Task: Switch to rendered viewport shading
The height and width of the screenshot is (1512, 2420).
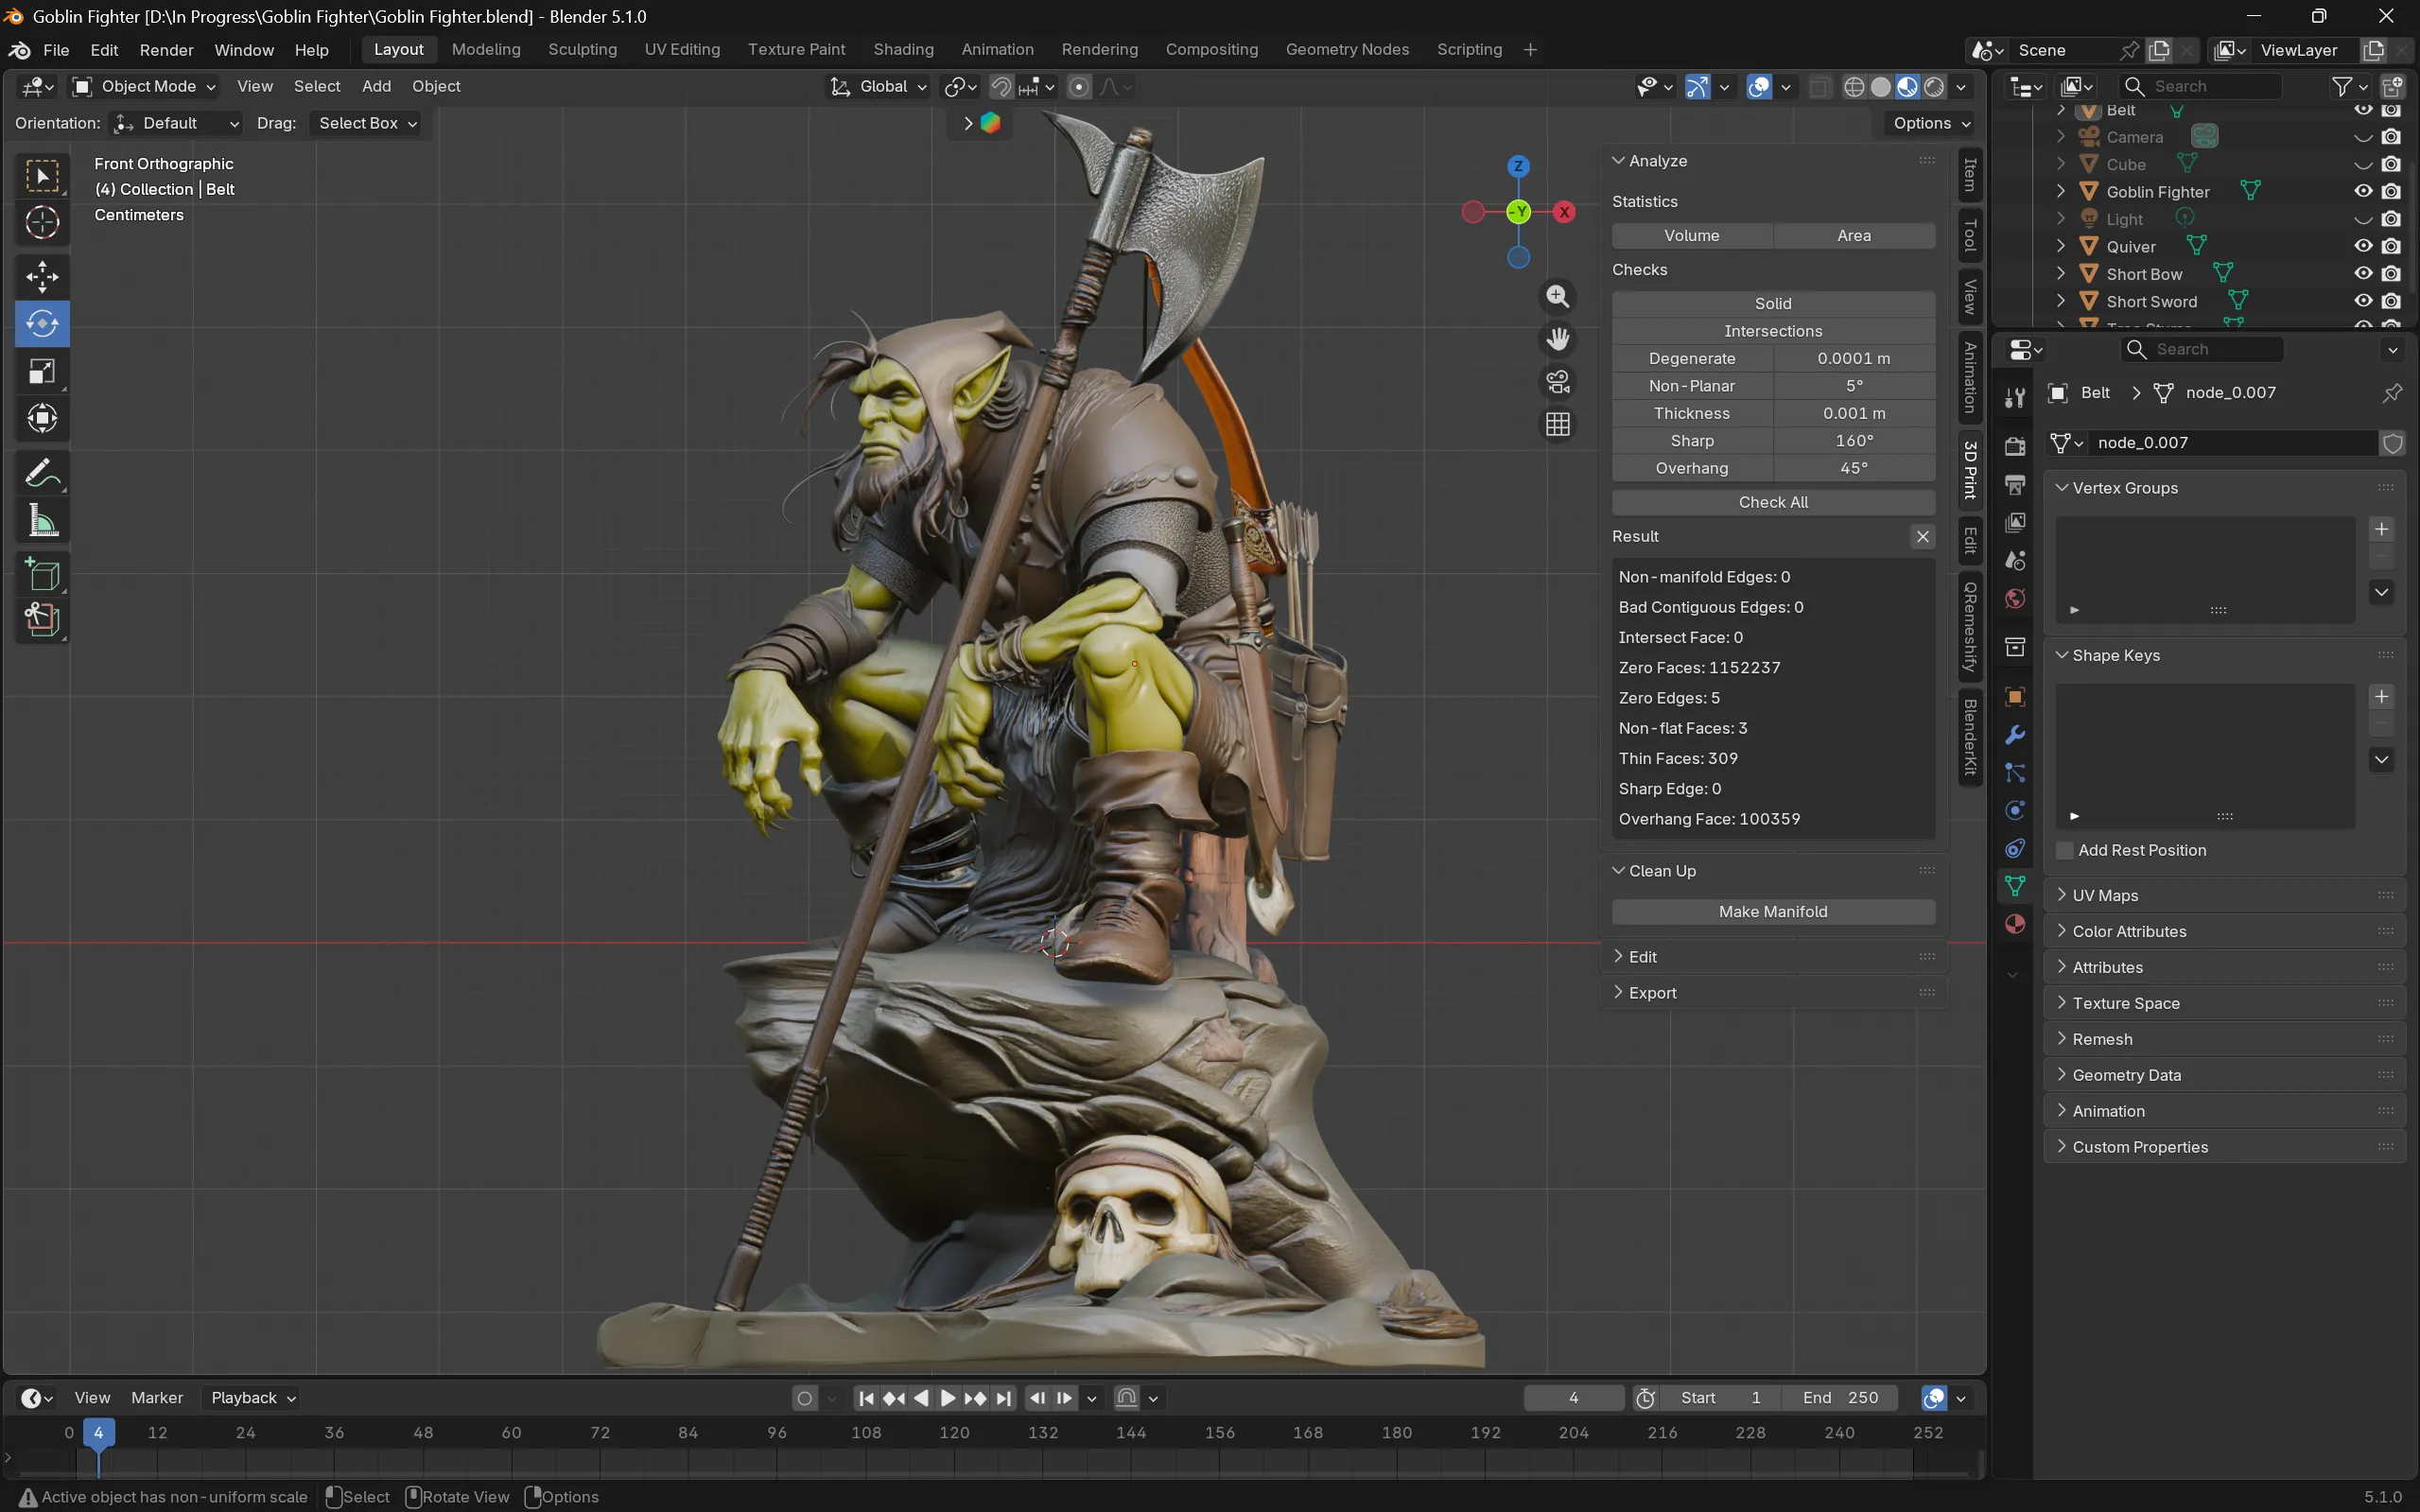Action: tap(1935, 87)
